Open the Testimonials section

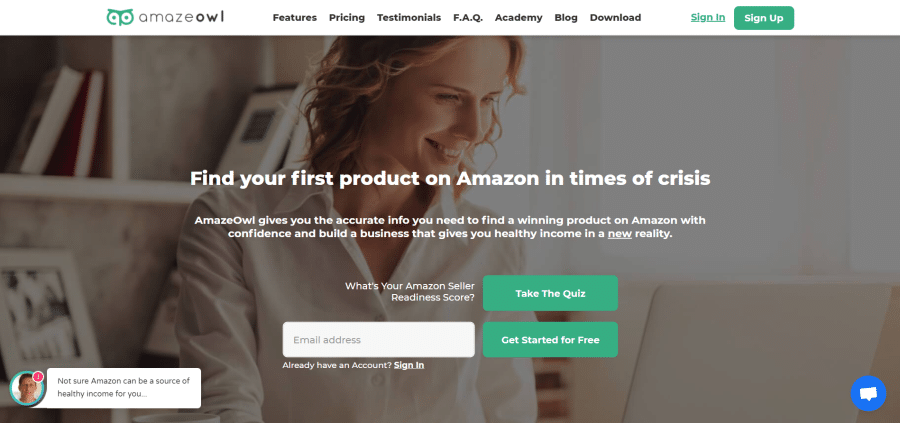[x=409, y=18]
